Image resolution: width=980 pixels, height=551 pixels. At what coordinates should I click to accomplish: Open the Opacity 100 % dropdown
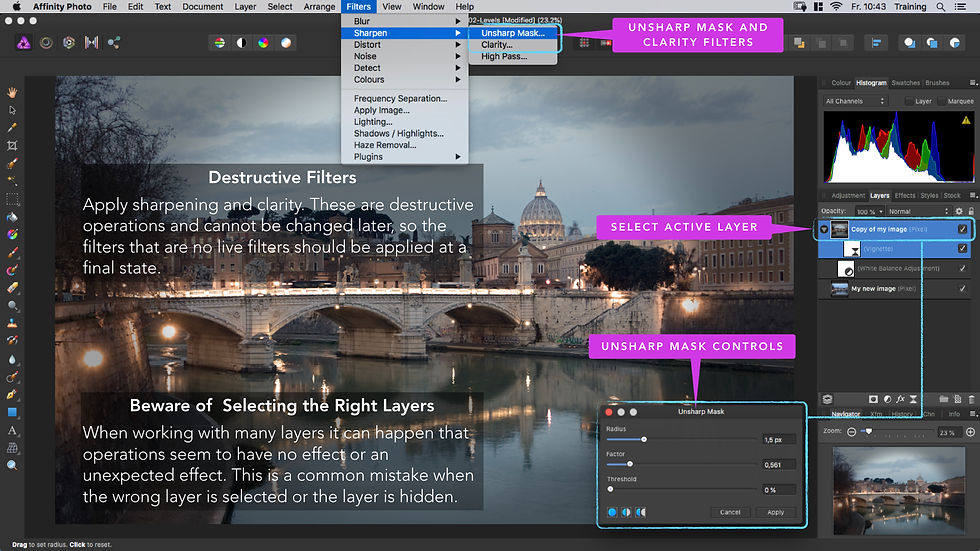869,212
